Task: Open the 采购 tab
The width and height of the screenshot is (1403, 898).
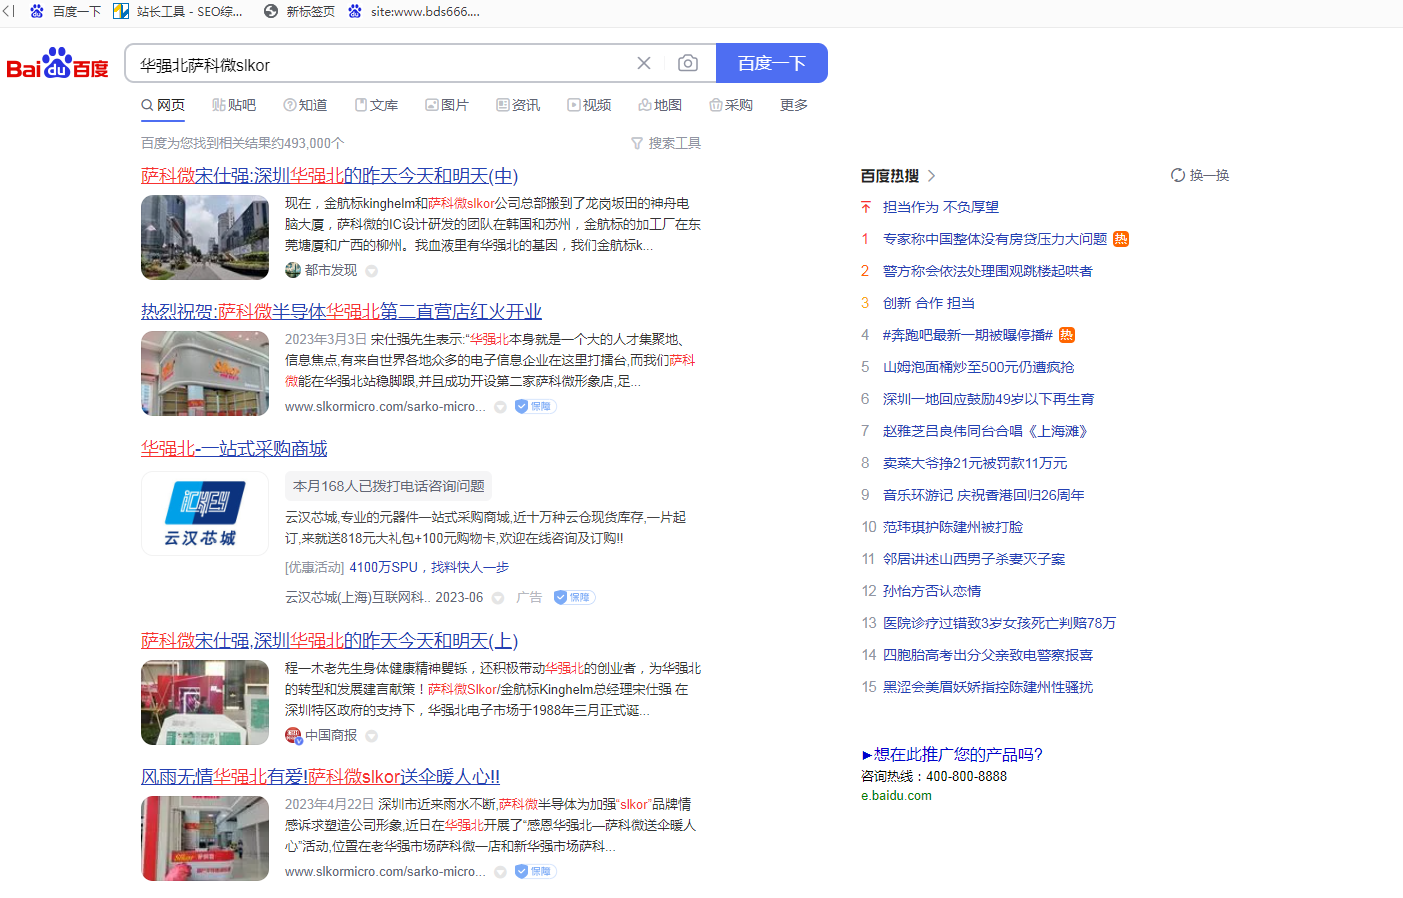Action: (731, 105)
